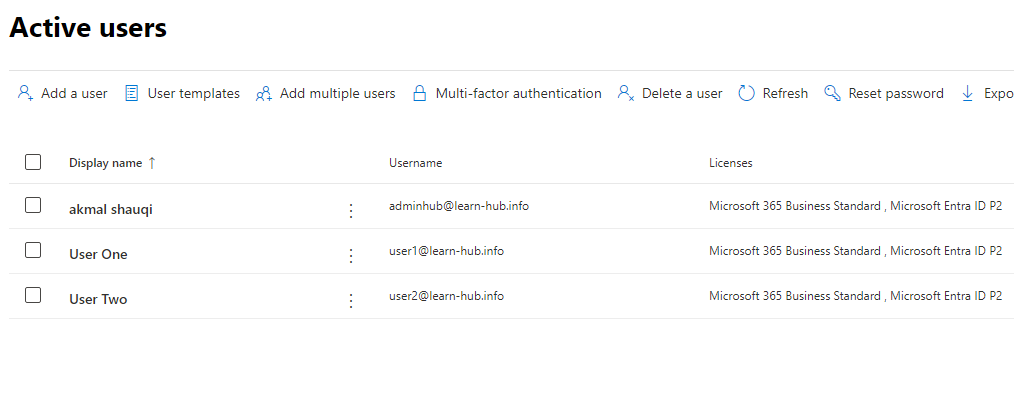Image resolution: width=1014 pixels, height=414 pixels.
Task: Click the Delete a user icon
Action: pyautogui.click(x=626, y=93)
